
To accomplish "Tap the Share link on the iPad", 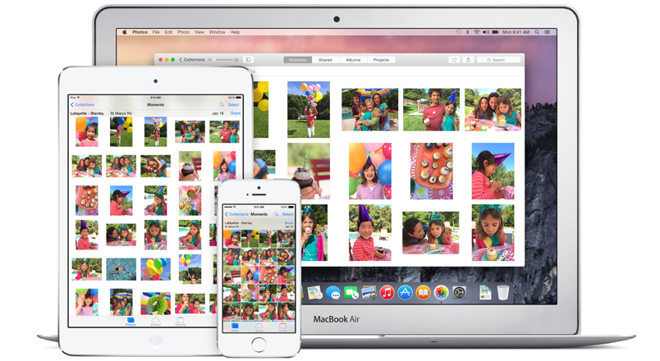I will [x=236, y=113].
